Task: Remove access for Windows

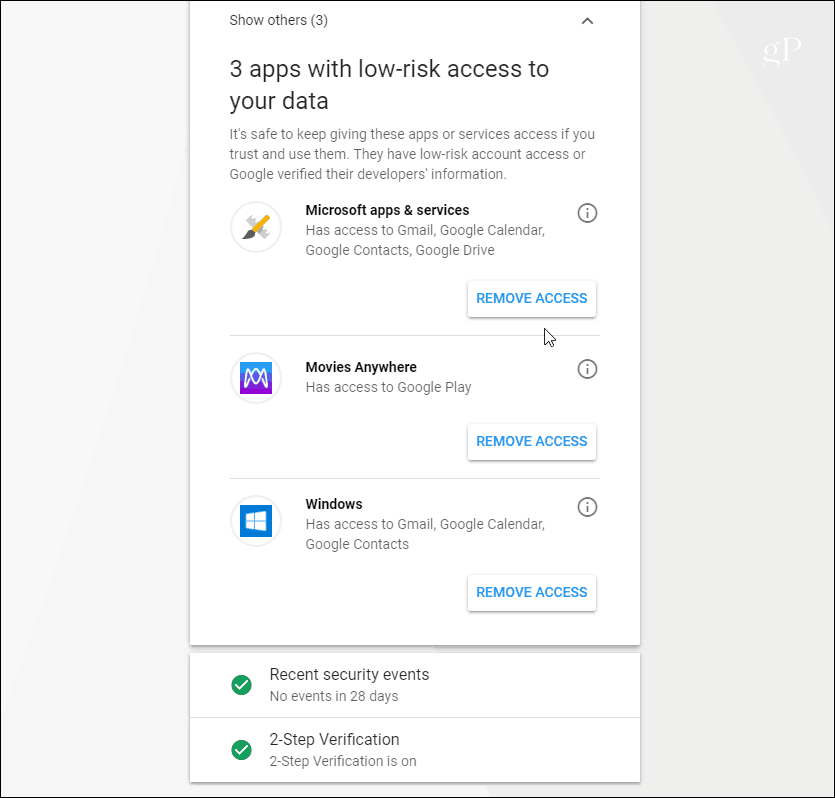Action: pos(531,593)
